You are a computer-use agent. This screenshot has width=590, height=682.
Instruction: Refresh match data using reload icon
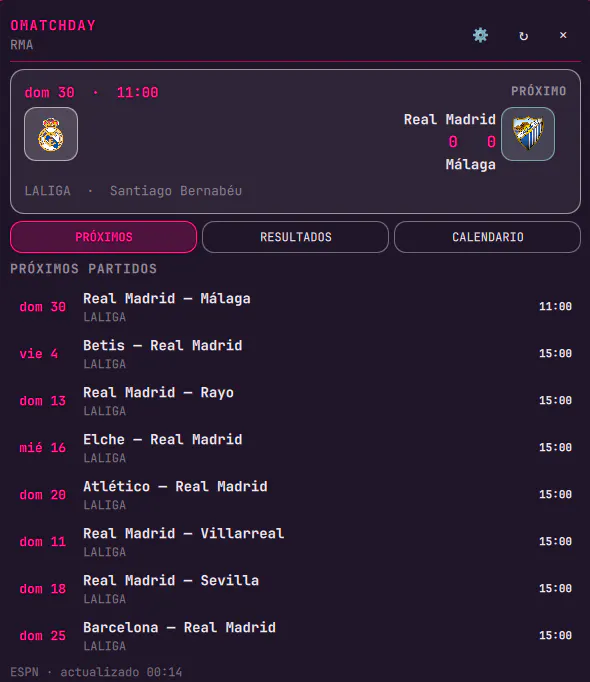523,36
